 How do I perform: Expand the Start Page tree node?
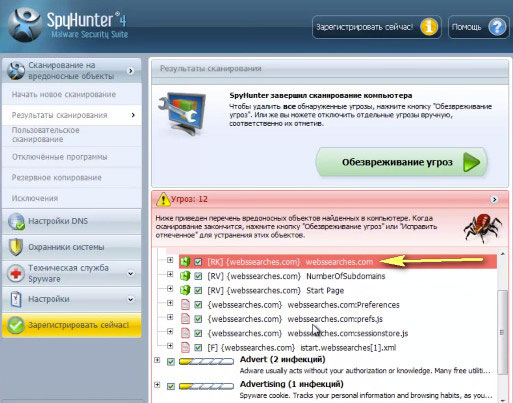pyautogui.click(x=170, y=288)
